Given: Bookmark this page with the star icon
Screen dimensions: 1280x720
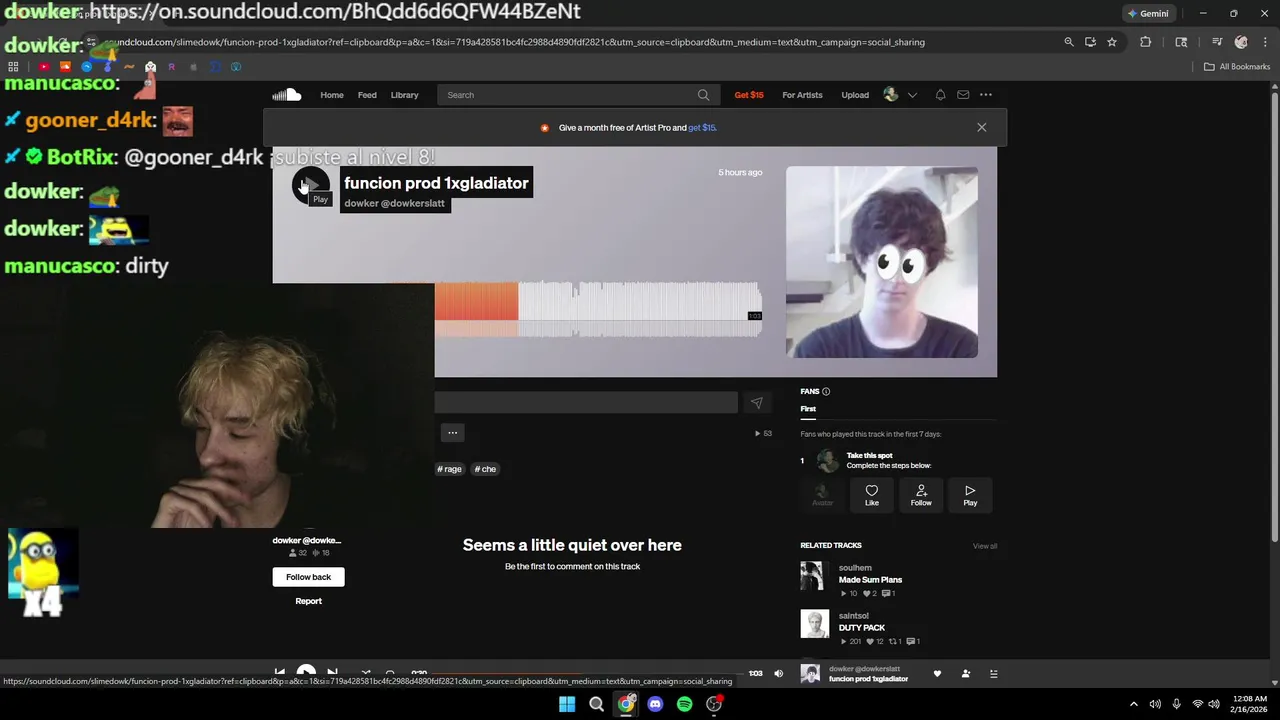Looking at the screenshot, I should click(1111, 42).
